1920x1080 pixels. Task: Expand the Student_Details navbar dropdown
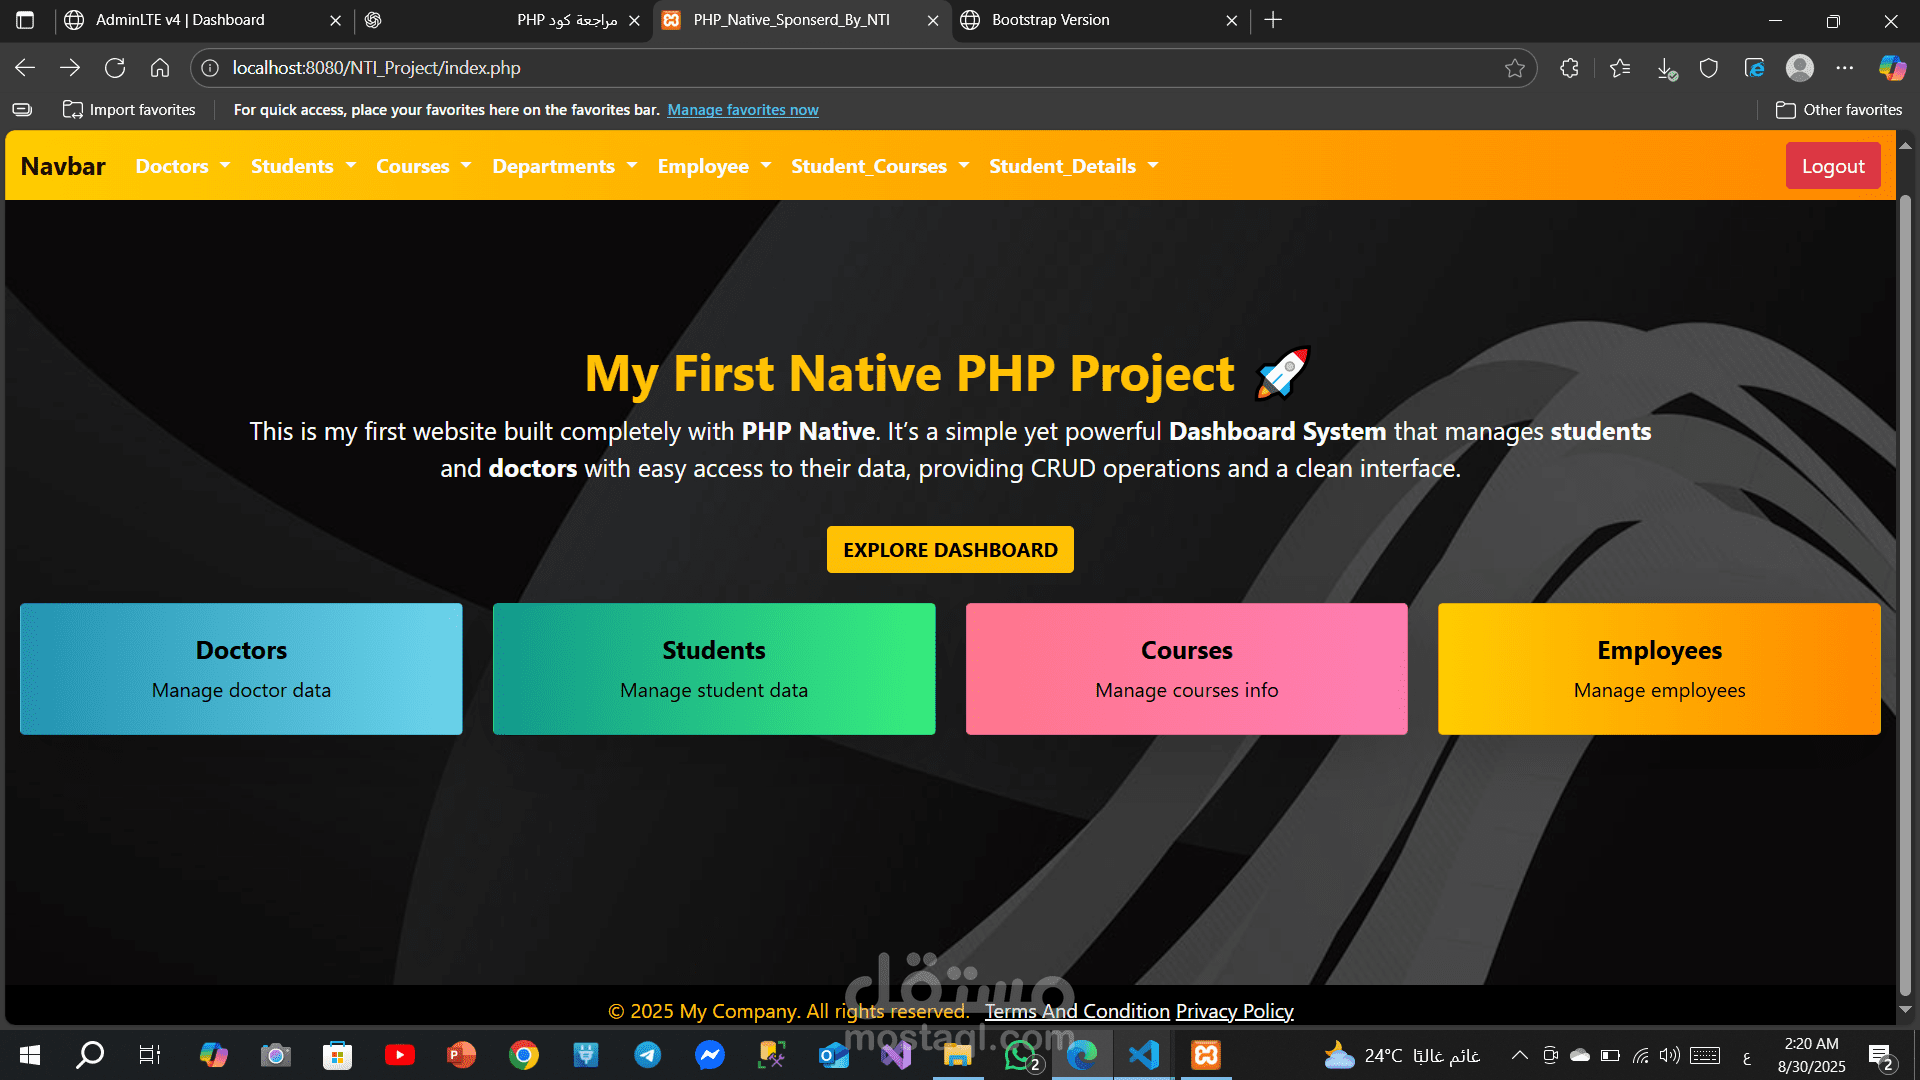(1073, 166)
